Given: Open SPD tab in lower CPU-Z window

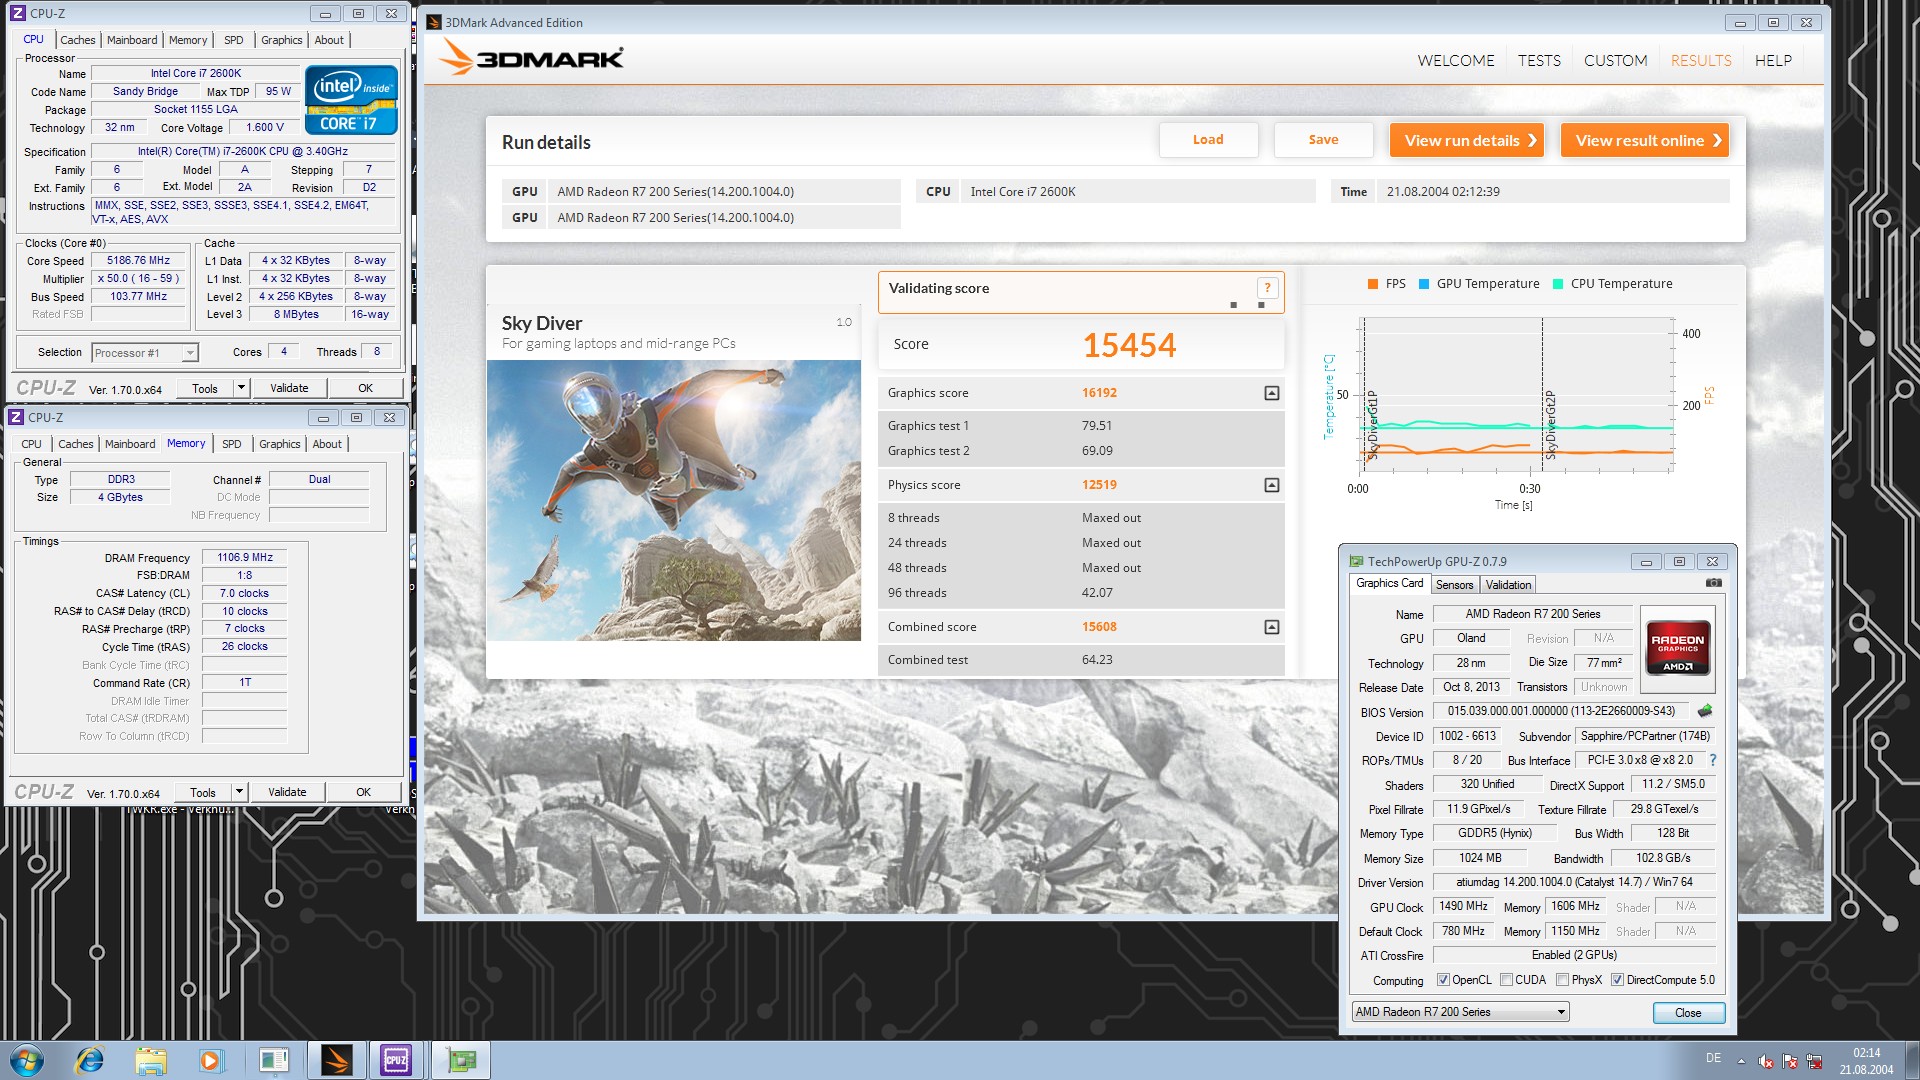Looking at the screenshot, I should click(232, 444).
